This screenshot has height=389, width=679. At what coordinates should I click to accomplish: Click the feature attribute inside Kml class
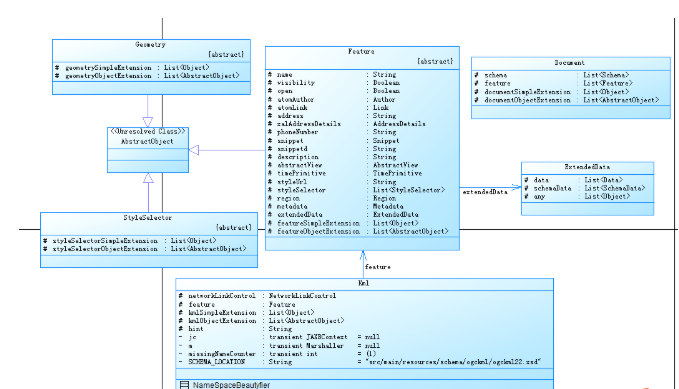237,305
